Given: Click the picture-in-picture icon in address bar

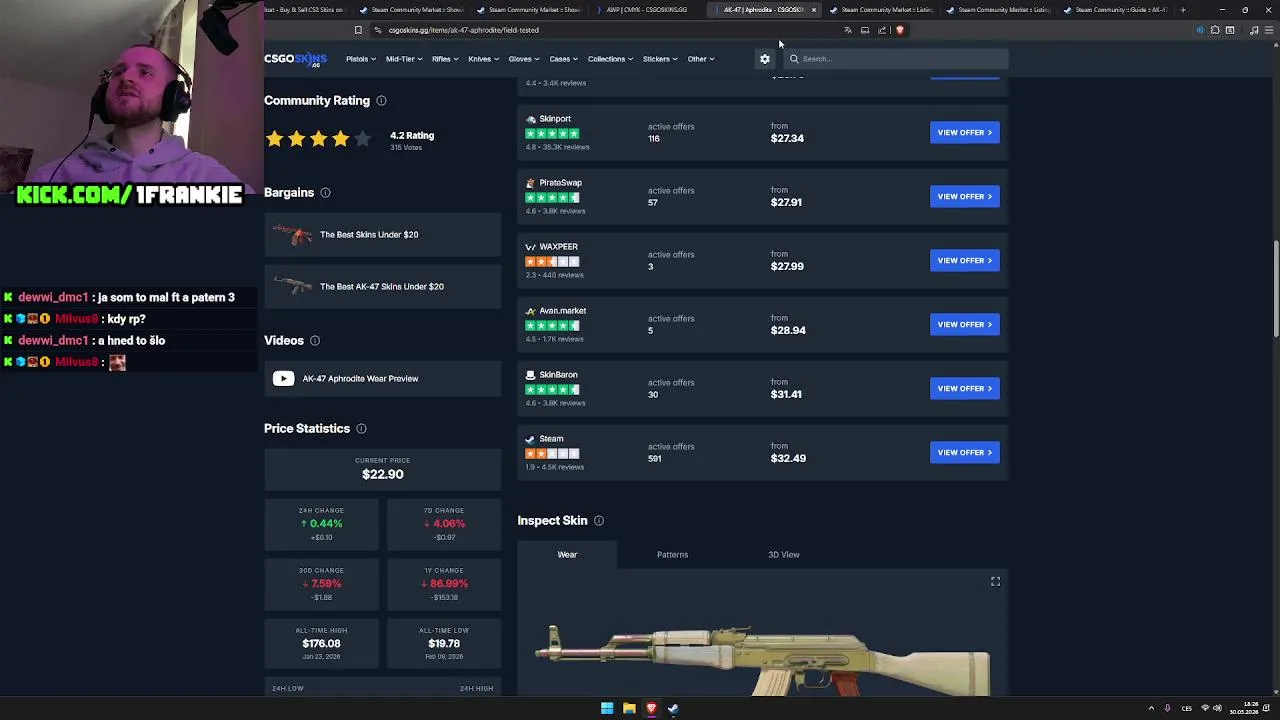Looking at the screenshot, I should coord(865,30).
